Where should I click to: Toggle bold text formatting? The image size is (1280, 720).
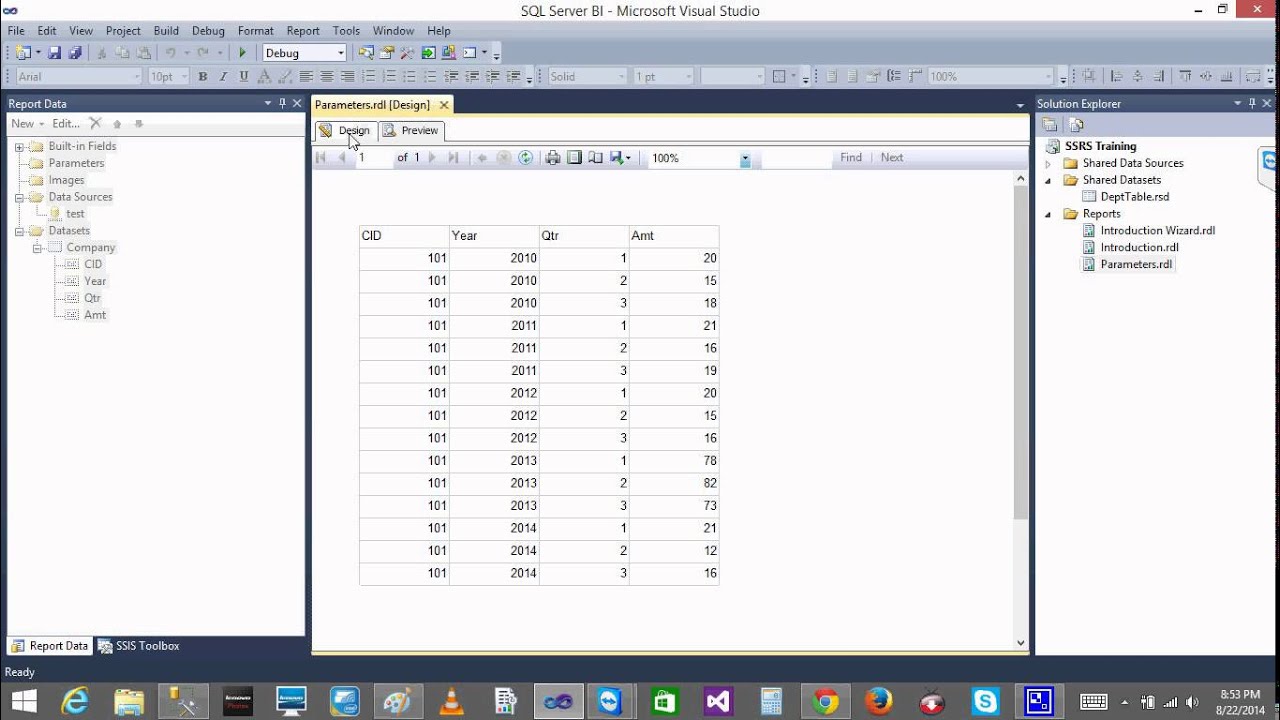(202, 77)
